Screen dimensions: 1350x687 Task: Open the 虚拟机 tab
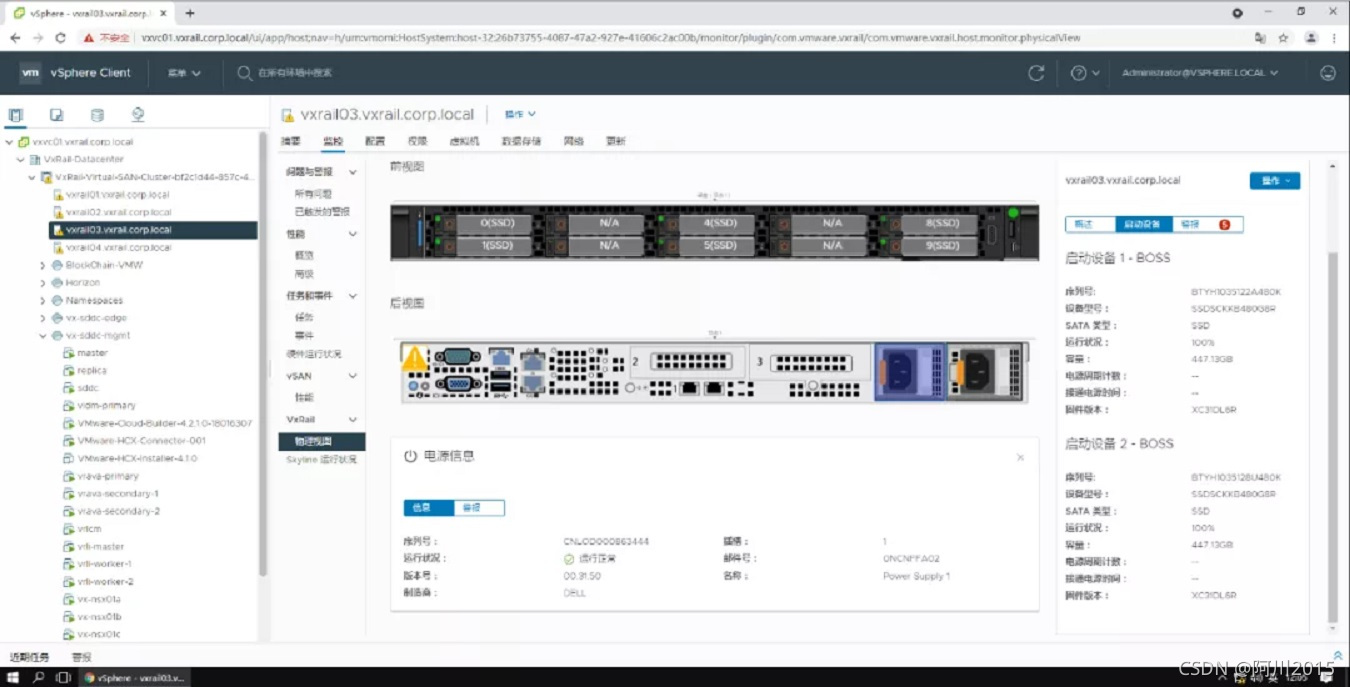[x=464, y=141]
